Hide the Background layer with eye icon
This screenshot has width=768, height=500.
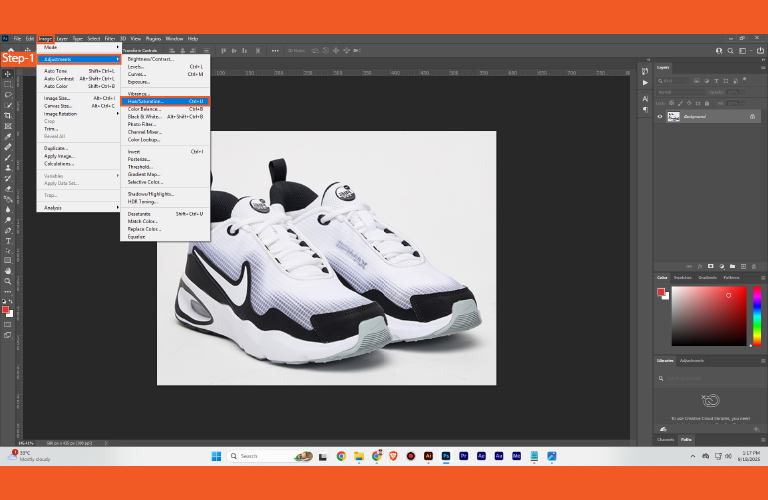[659, 116]
